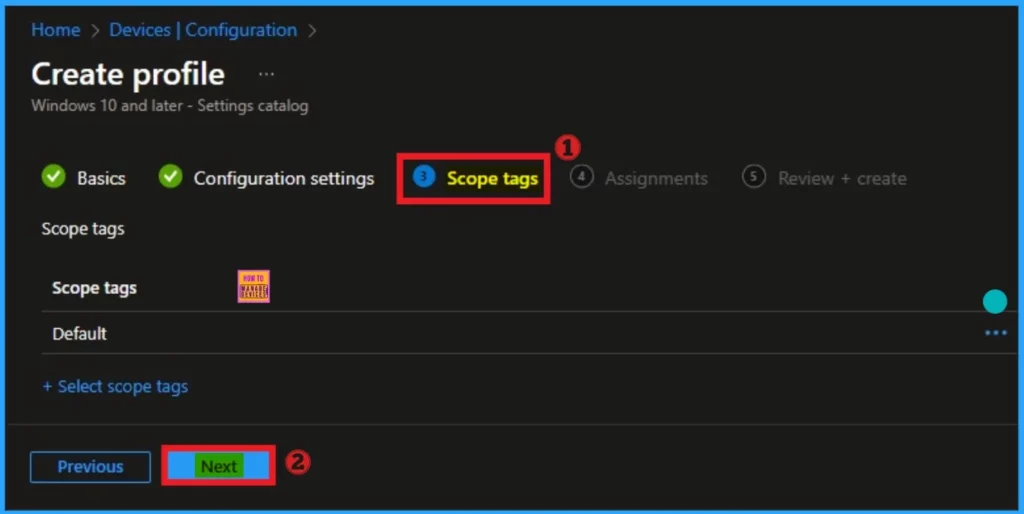Click the green checkmark beside Basics

[54, 176]
